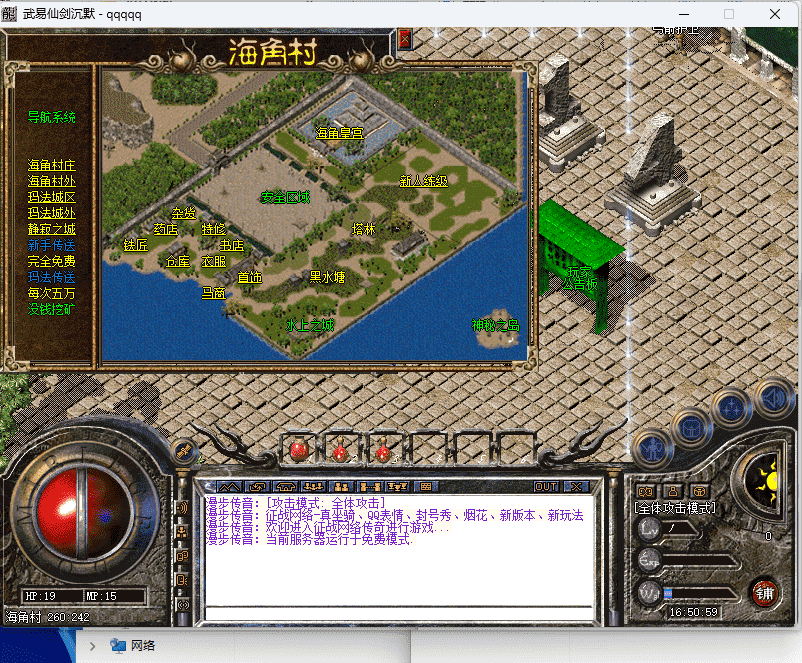
Task: Click the OUT logout button
Action: 546,487
